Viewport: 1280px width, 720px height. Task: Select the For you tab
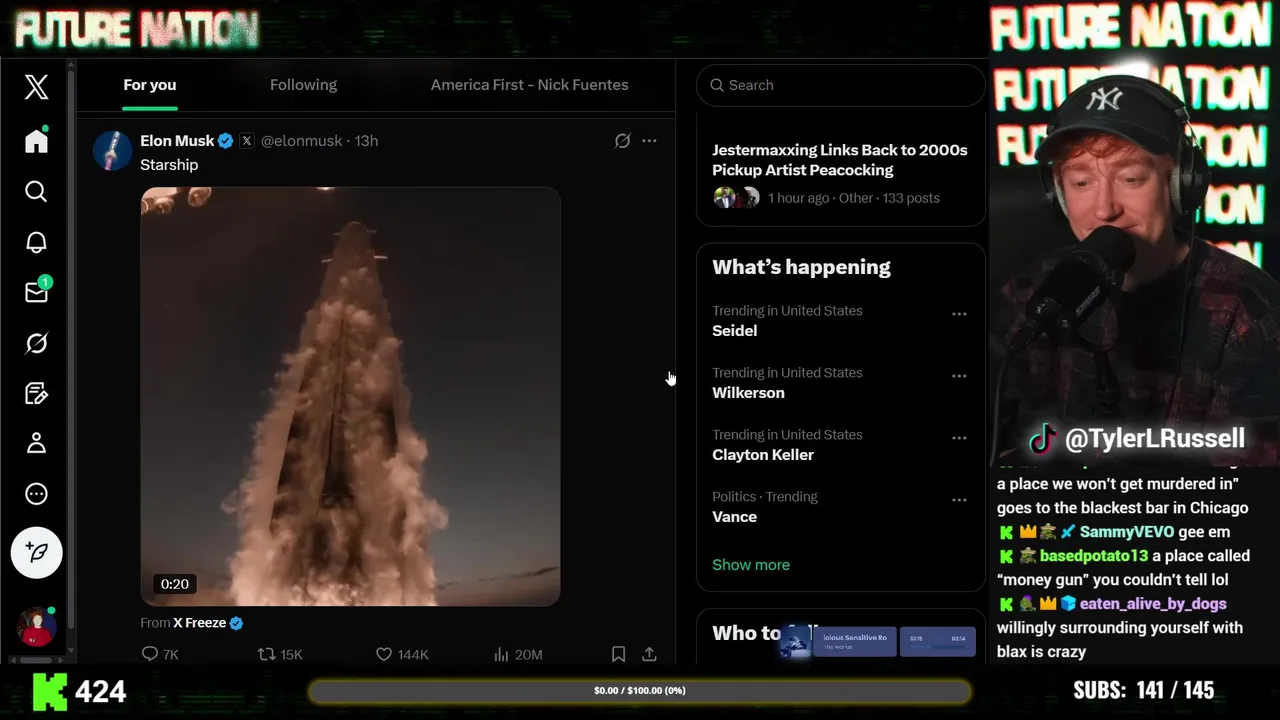click(x=150, y=85)
